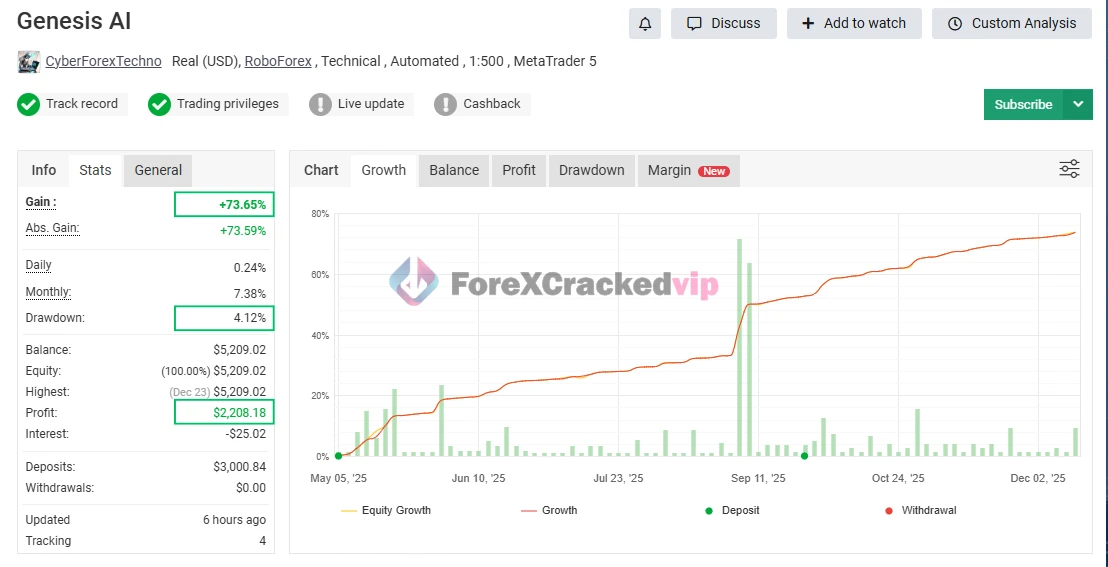Click the Daily label
Viewport: 1108px width, 567px height.
click(x=39, y=266)
